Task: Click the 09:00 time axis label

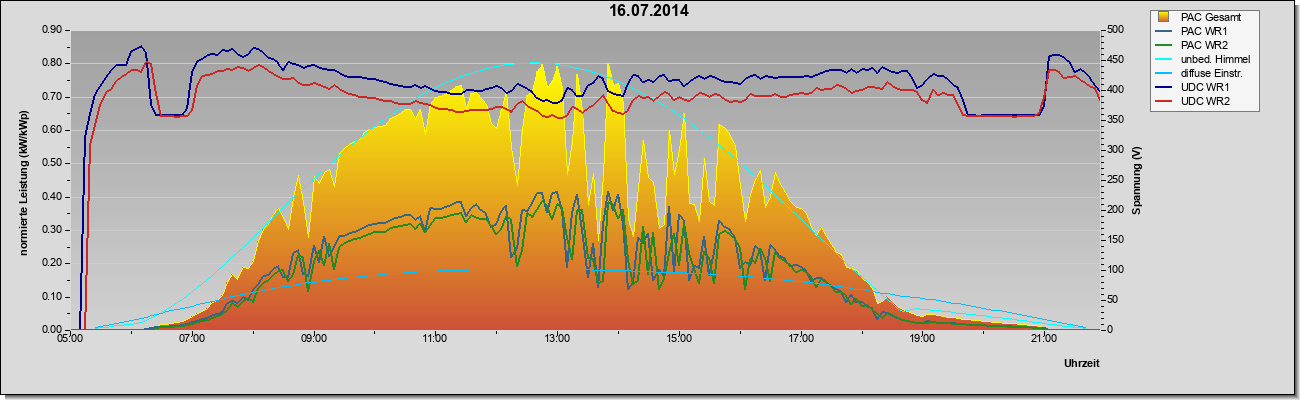Action: (313, 340)
